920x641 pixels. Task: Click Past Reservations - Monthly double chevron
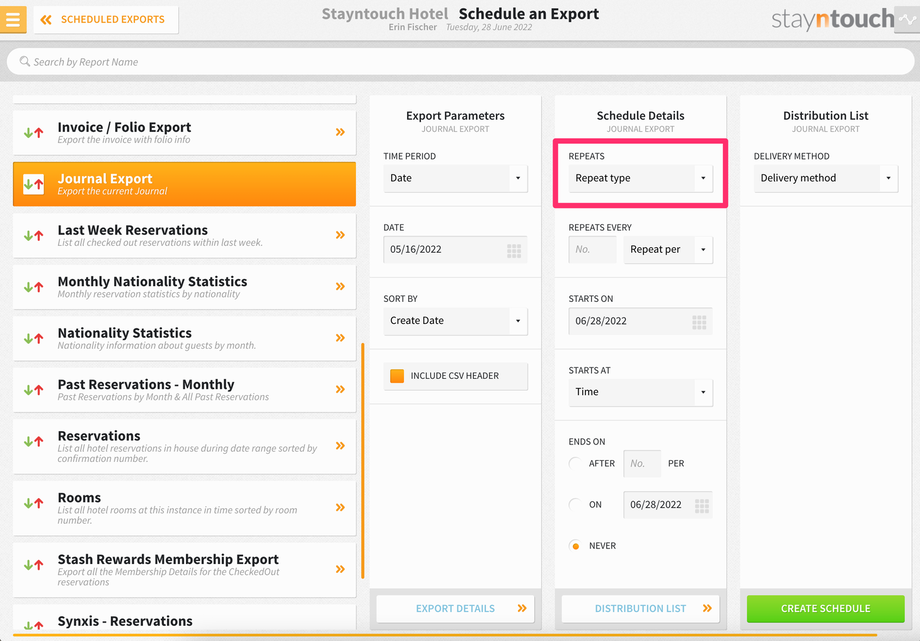[340, 389]
